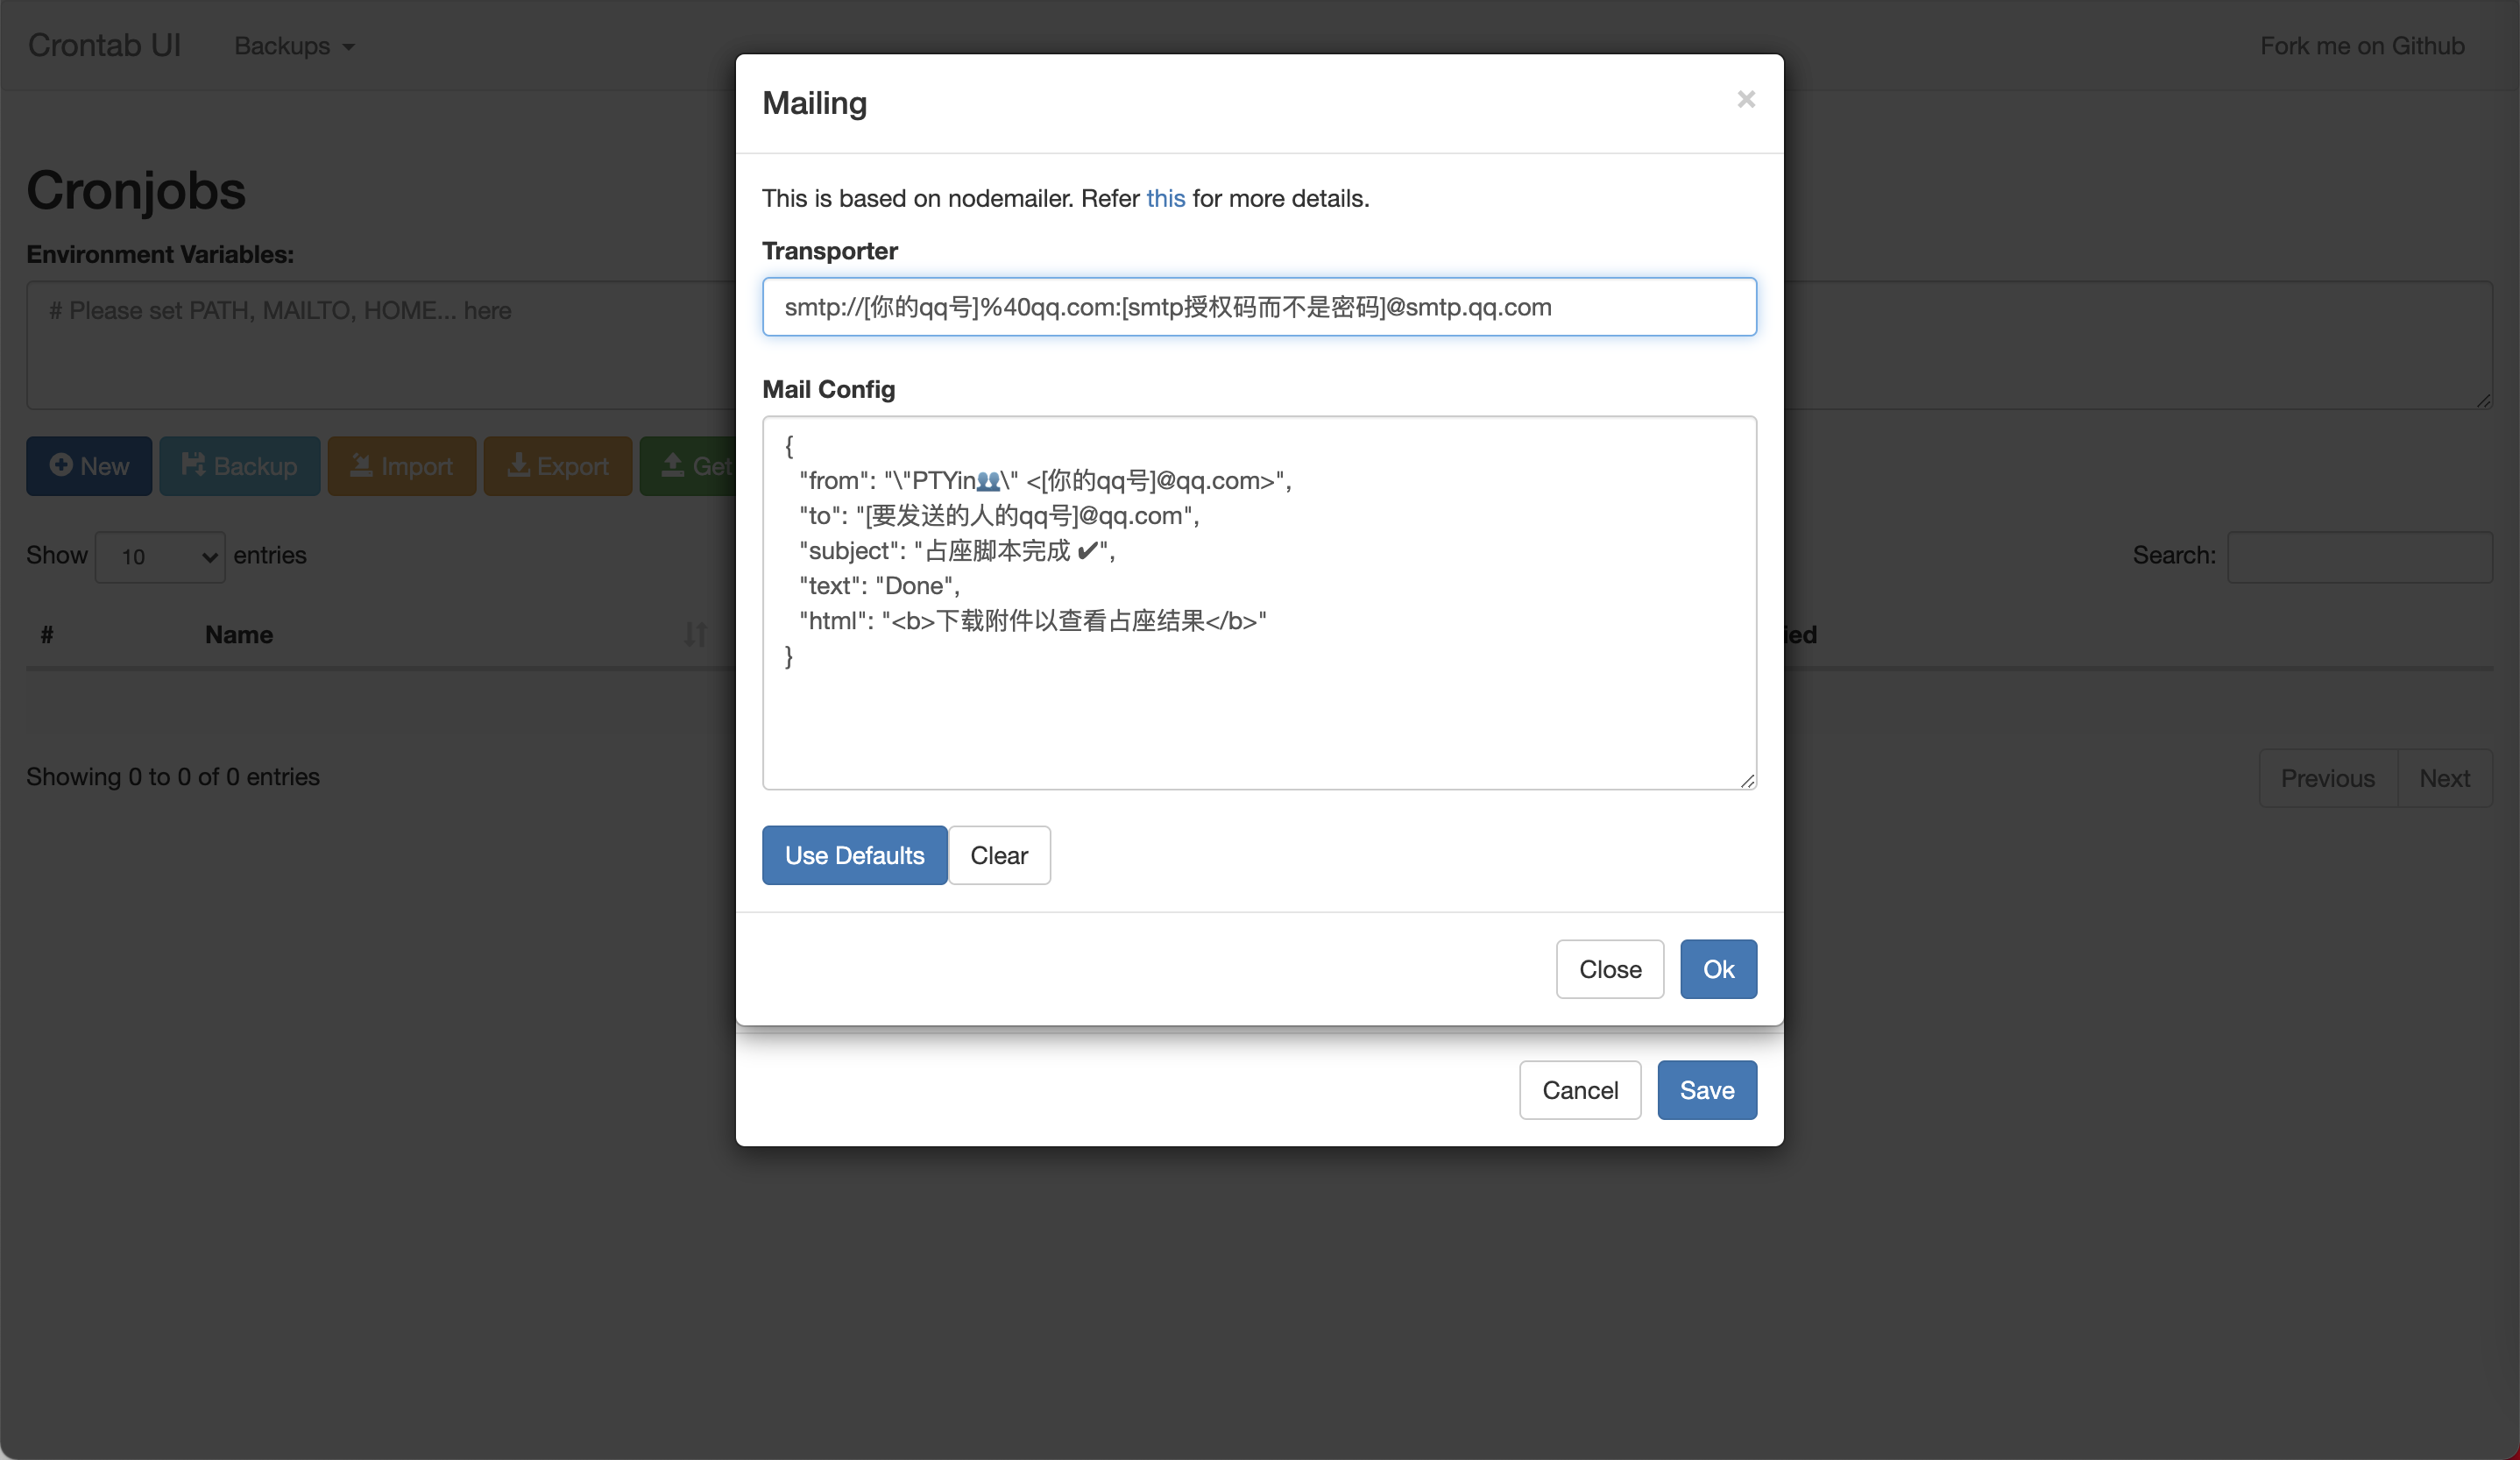The height and width of the screenshot is (1460, 2520).
Task: Click the this nodemailer reference link
Action: (1166, 198)
